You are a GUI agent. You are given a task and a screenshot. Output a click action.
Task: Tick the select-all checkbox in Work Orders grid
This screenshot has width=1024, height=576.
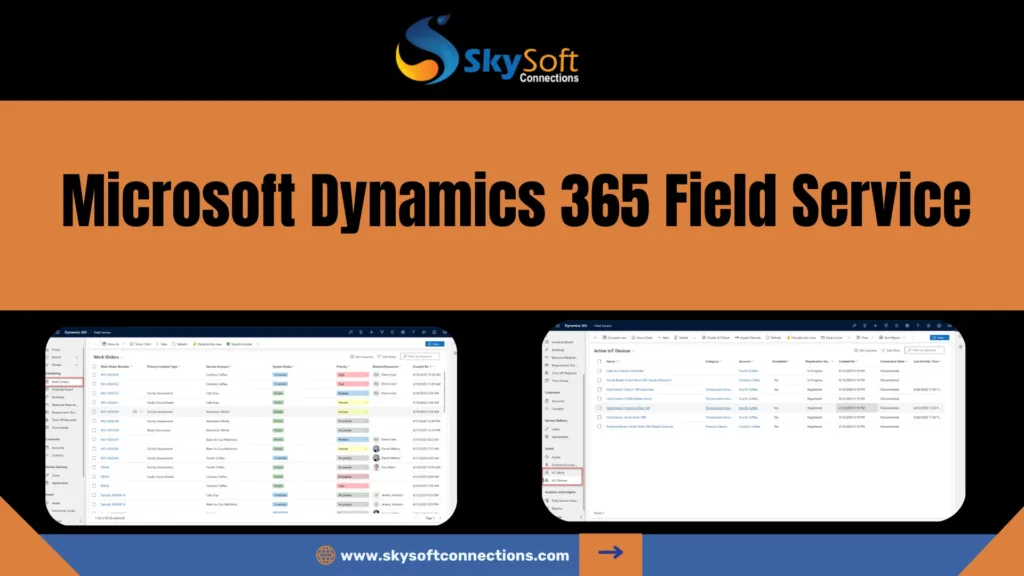coord(94,366)
